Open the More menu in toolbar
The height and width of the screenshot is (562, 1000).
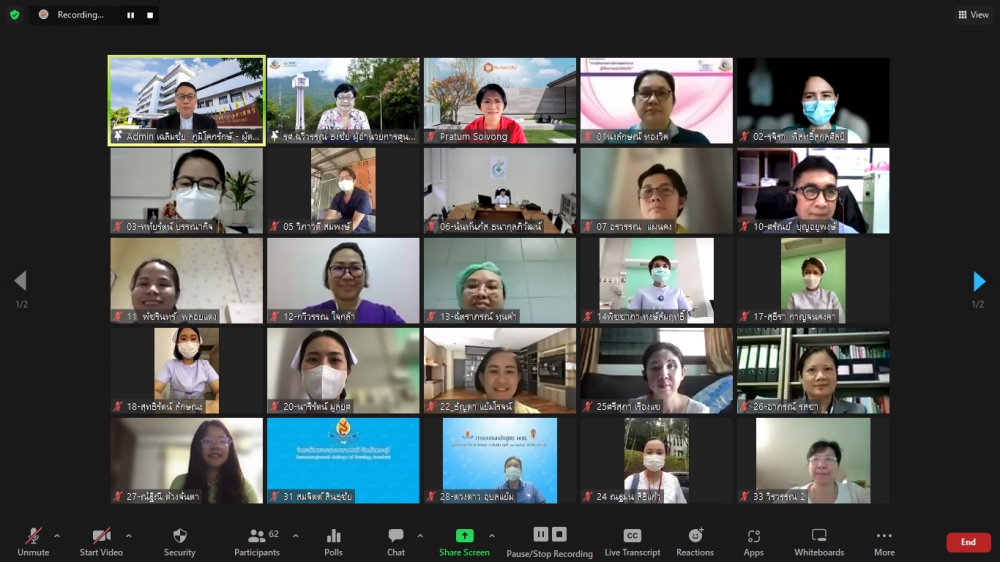point(884,541)
